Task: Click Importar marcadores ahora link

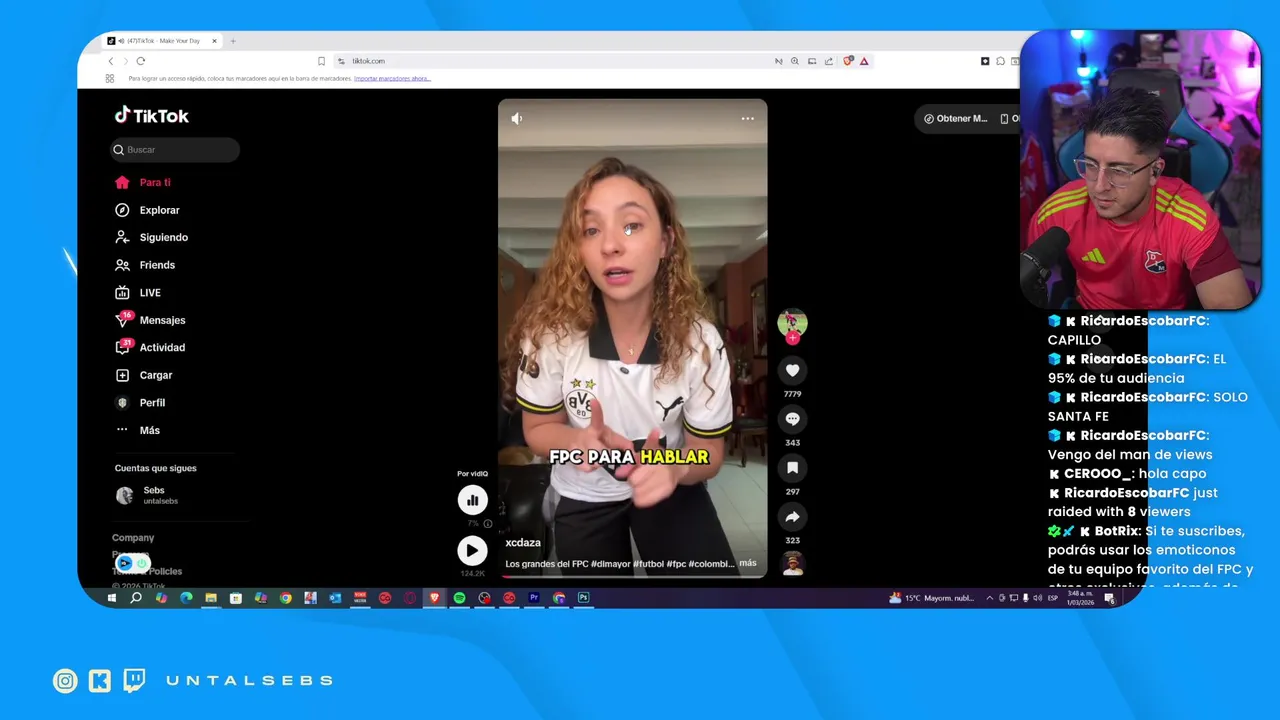Action: [392, 78]
